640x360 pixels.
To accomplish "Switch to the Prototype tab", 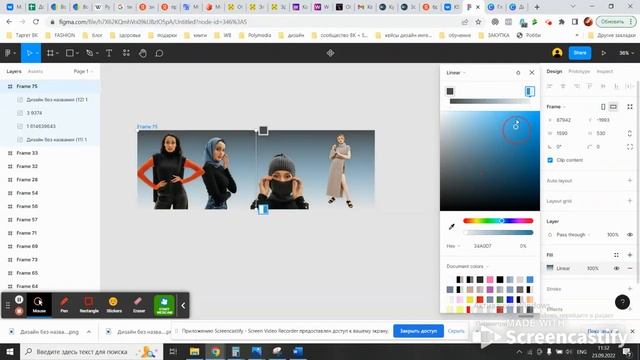I will tap(579, 71).
